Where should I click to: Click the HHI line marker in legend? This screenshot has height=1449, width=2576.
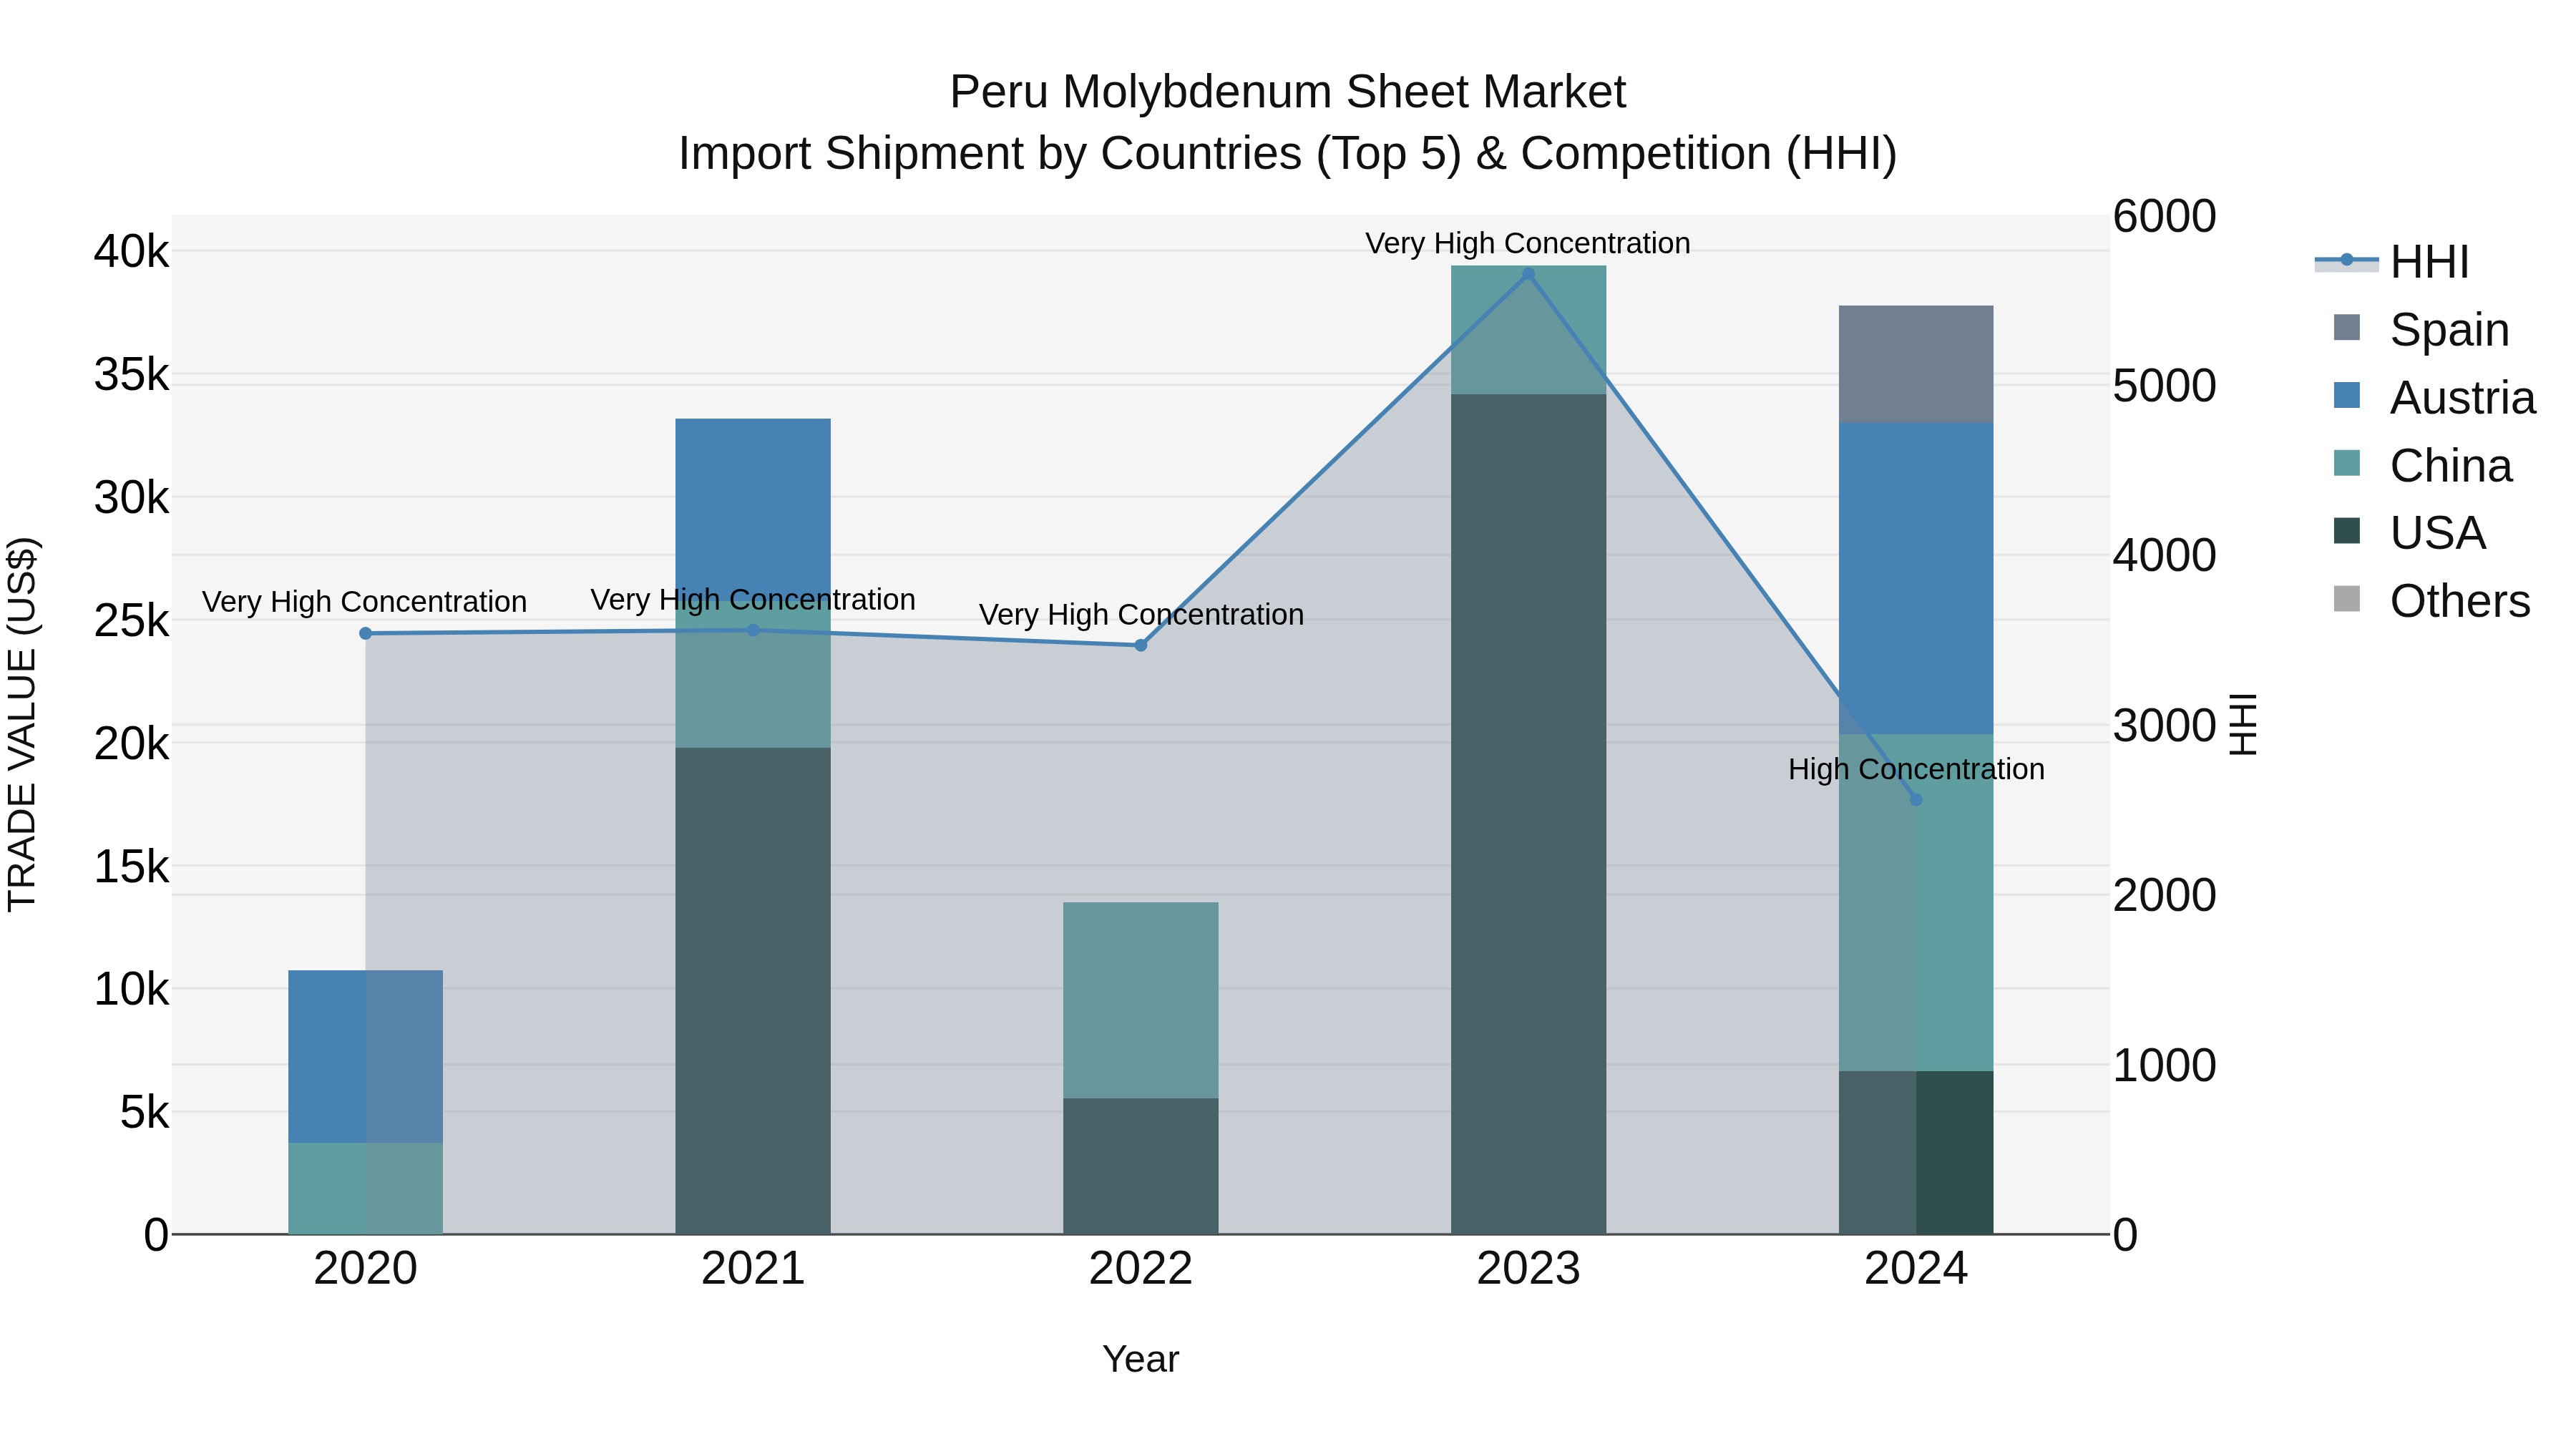(x=2346, y=260)
